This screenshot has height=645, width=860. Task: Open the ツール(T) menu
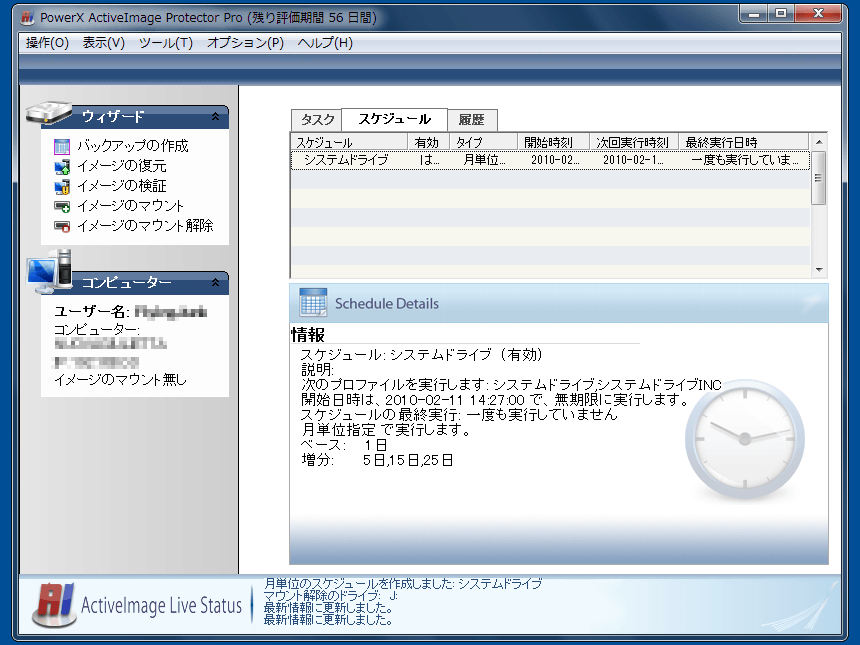(x=166, y=43)
